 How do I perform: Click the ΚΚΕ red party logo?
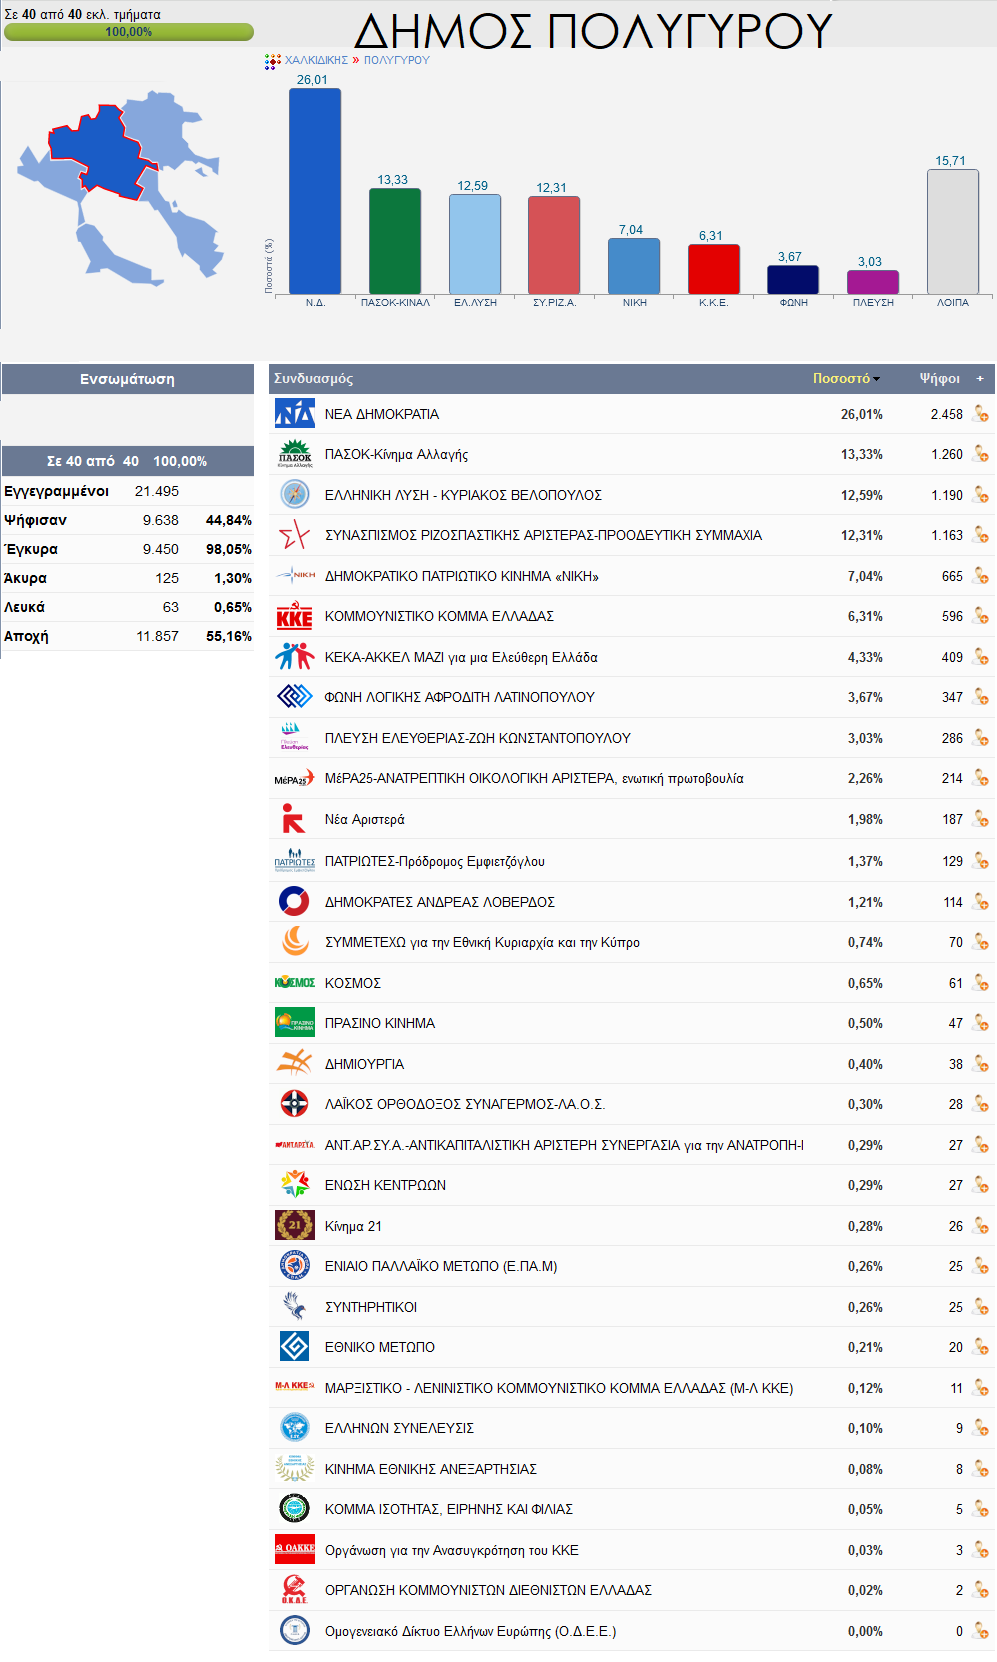point(294,617)
